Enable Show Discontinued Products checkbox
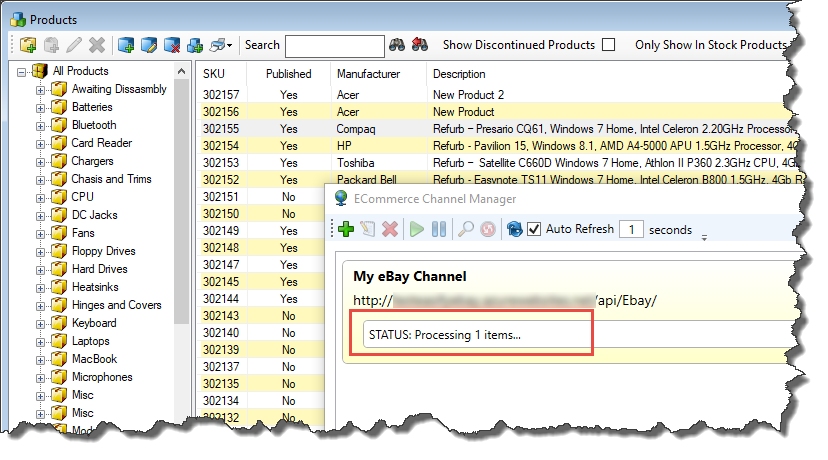 (608, 45)
